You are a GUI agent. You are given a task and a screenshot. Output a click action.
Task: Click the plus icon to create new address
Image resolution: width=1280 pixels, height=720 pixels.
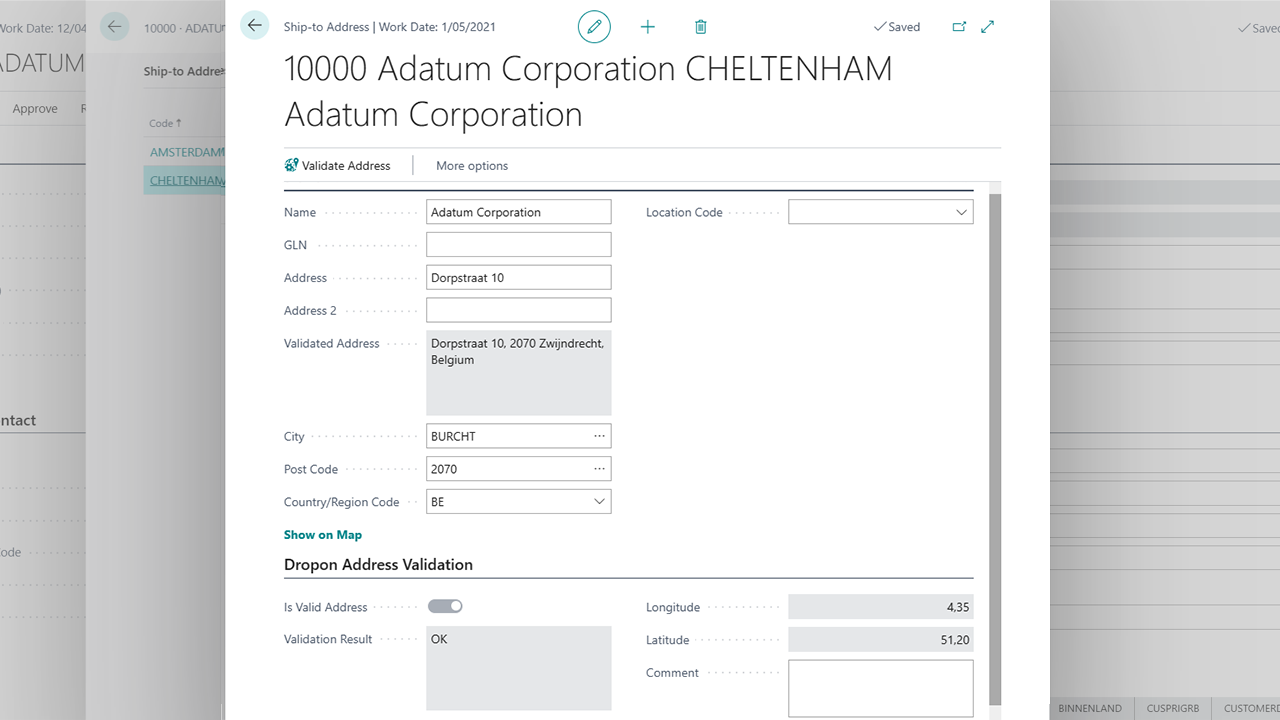(647, 27)
